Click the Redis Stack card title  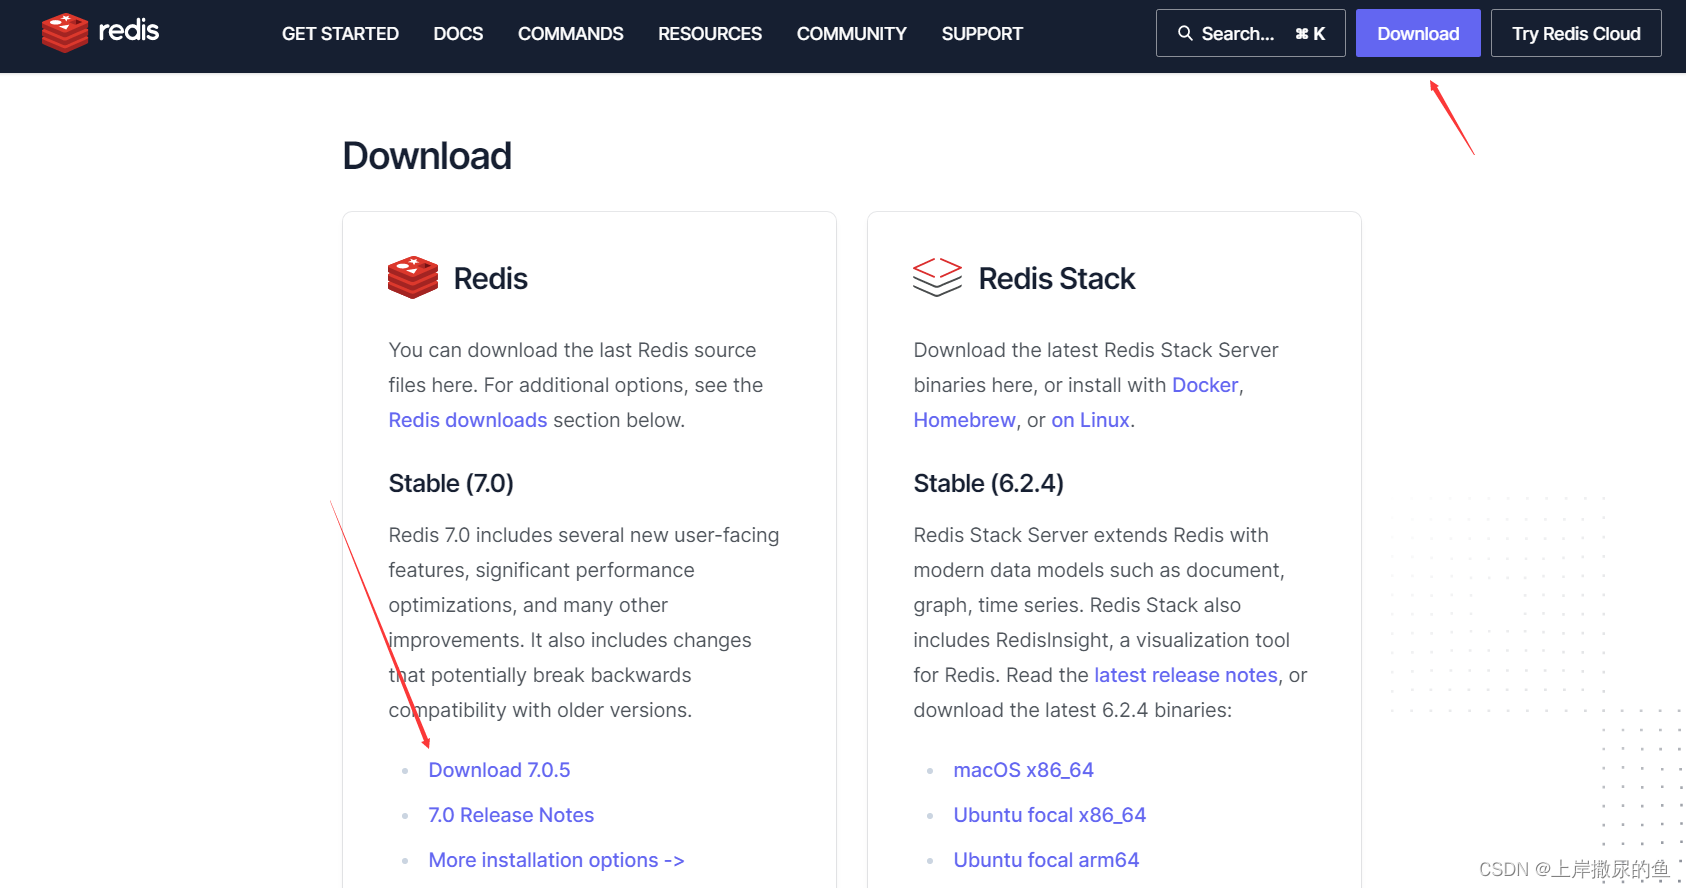(x=1056, y=278)
